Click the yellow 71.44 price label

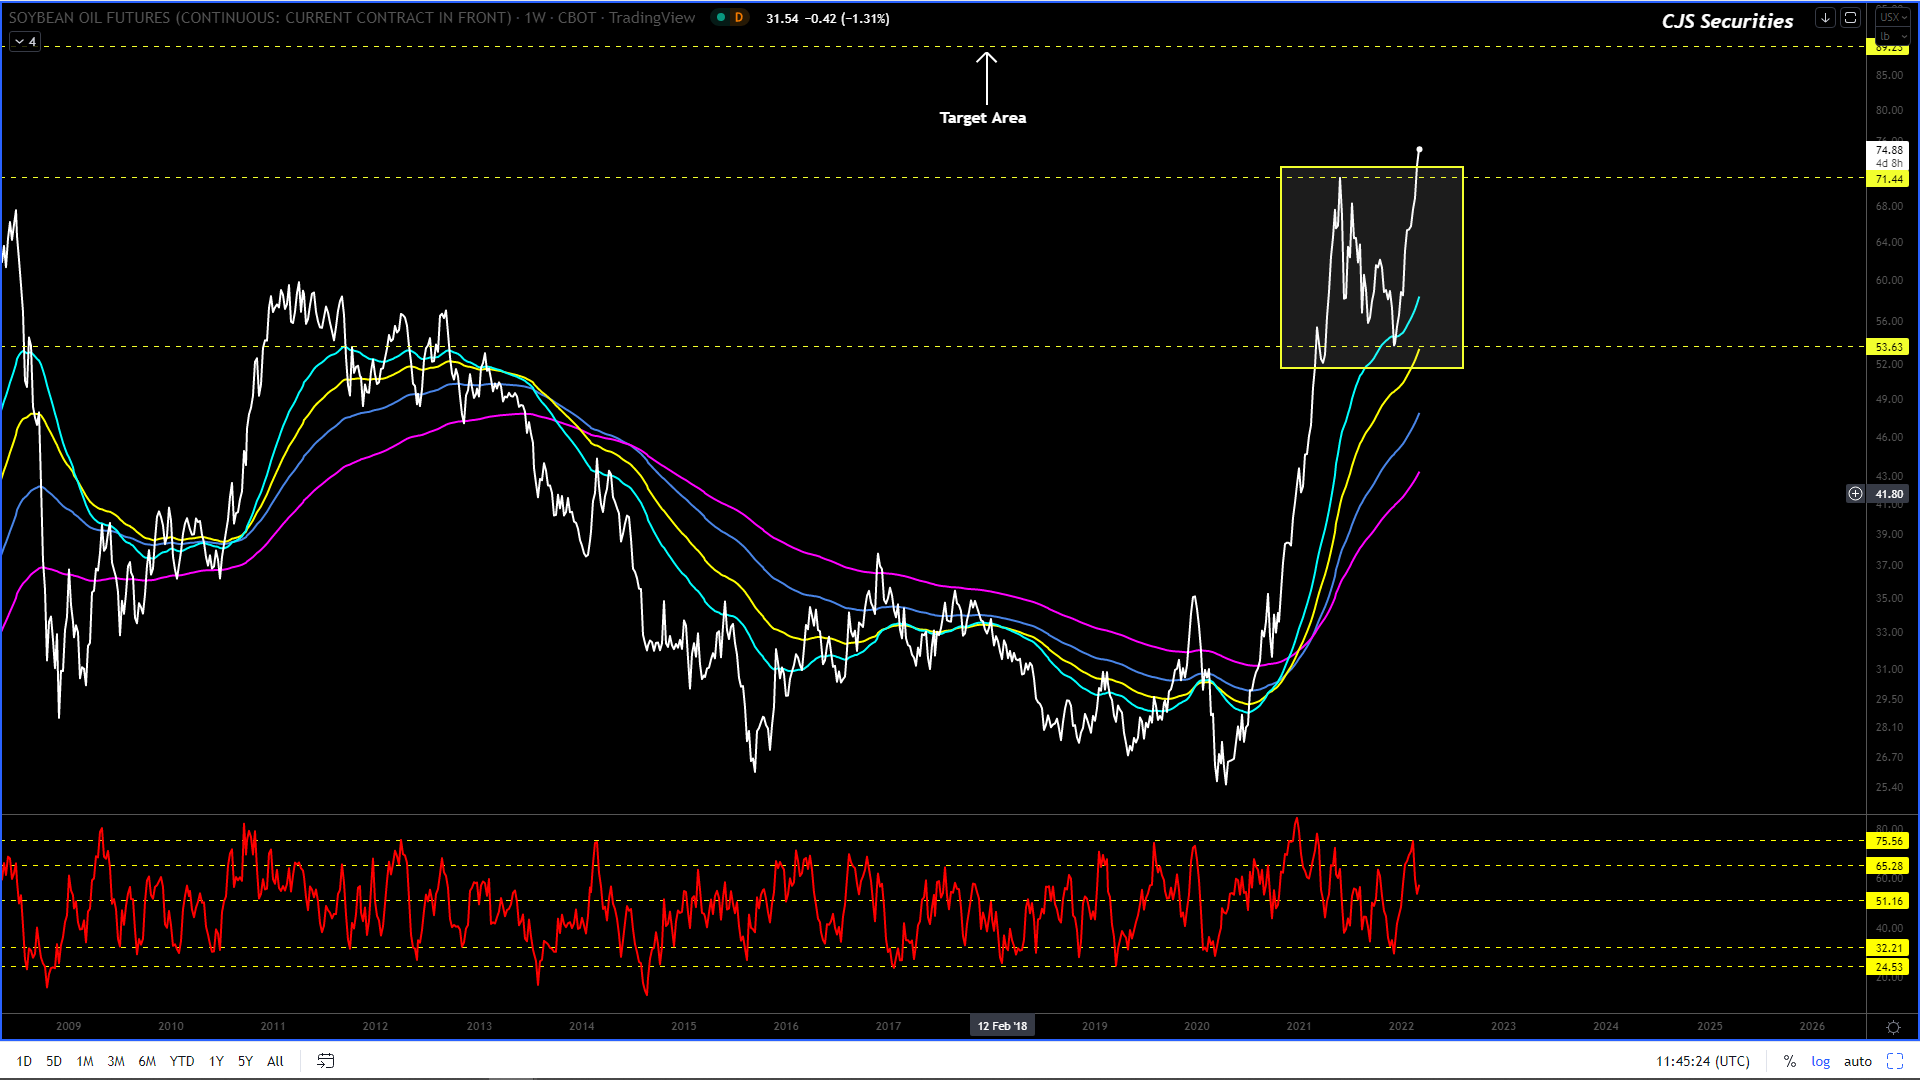(x=1888, y=179)
